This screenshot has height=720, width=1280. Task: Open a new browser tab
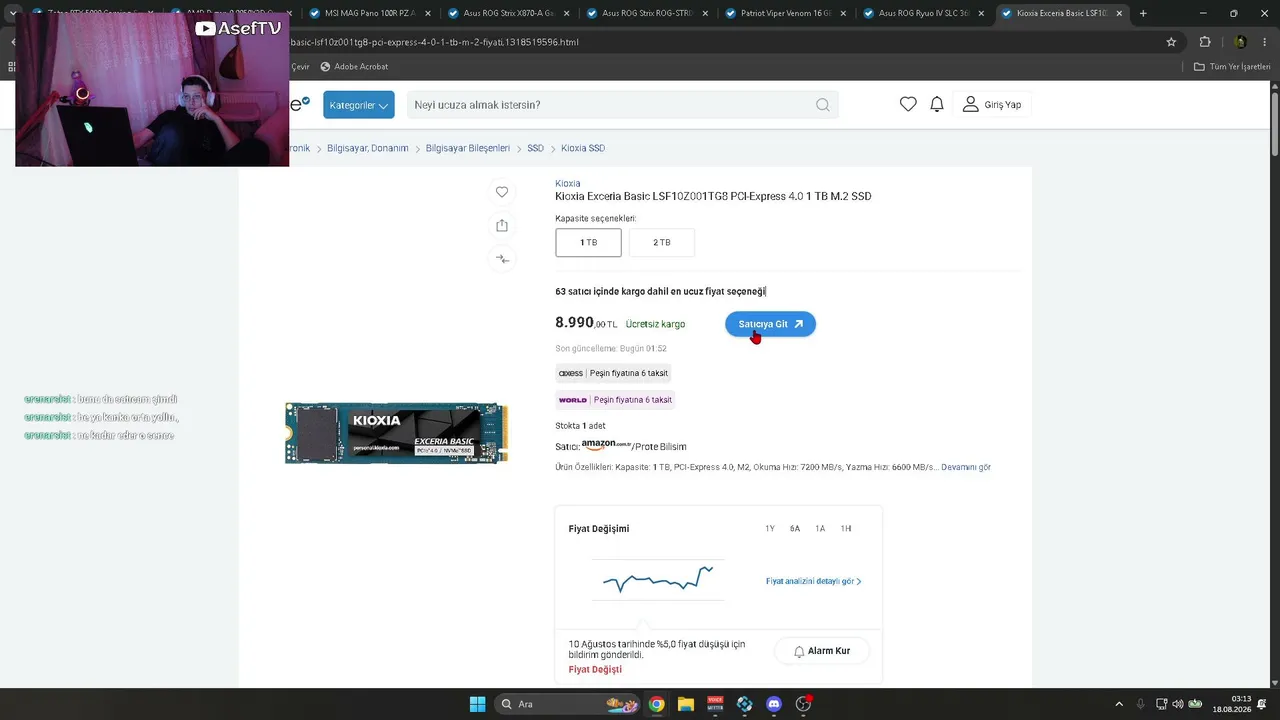point(1143,13)
